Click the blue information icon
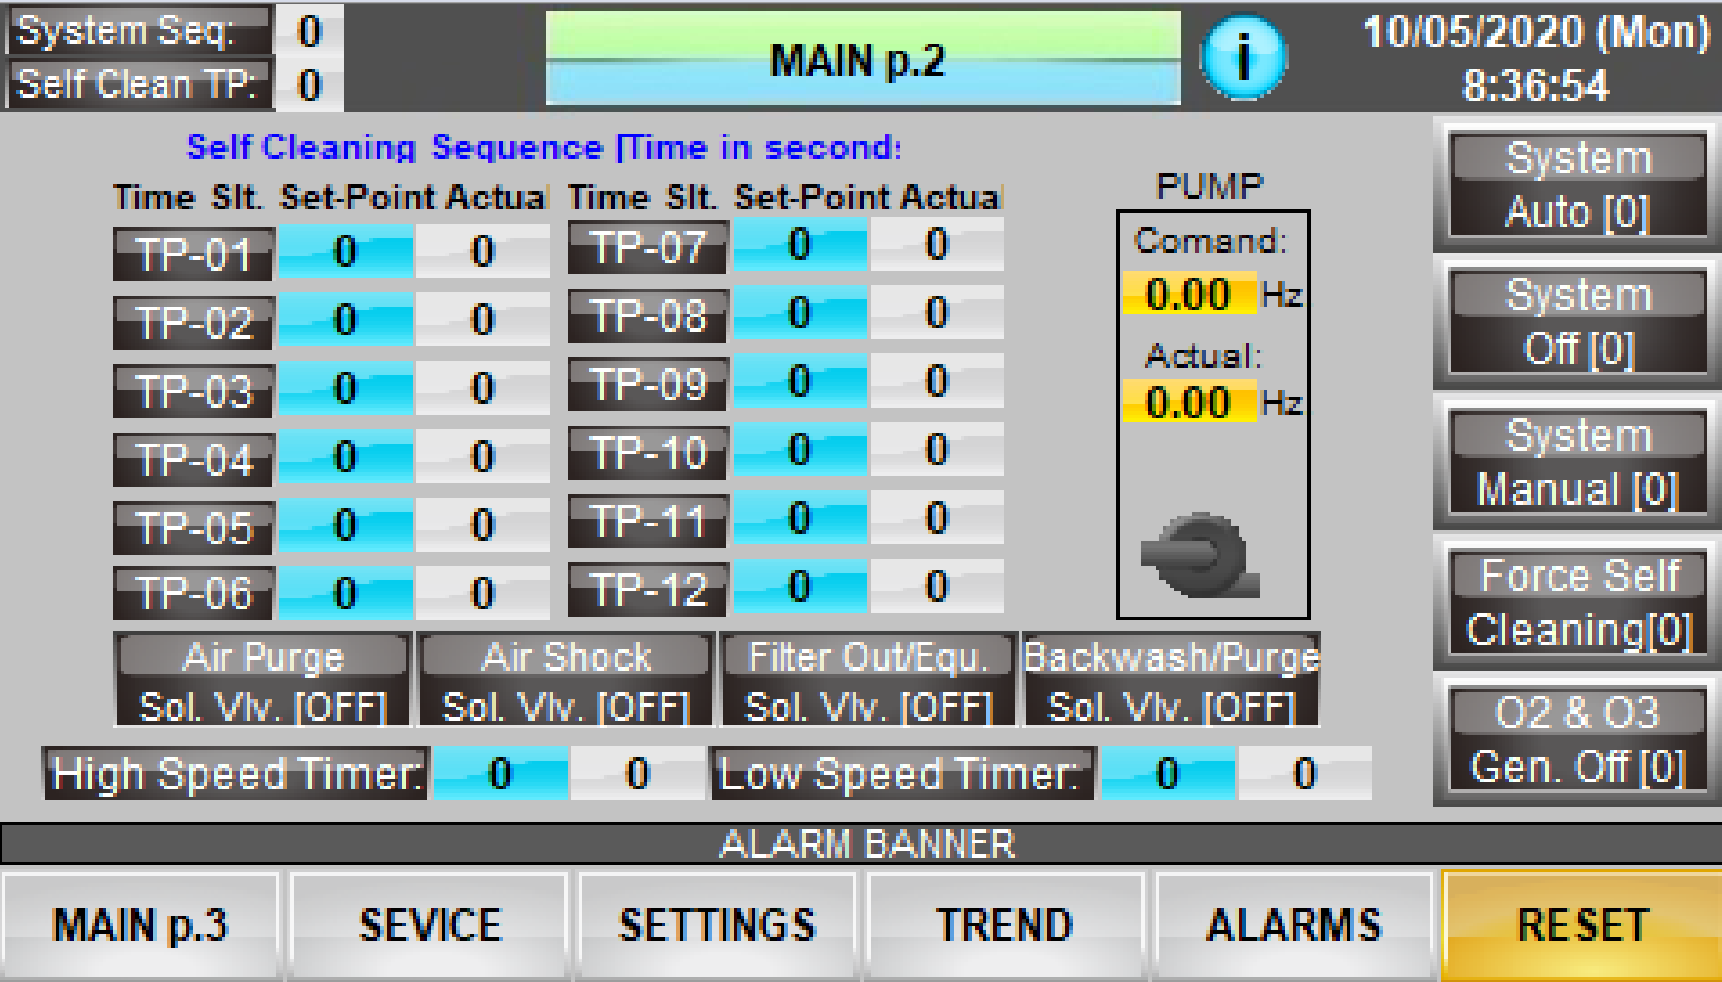The width and height of the screenshot is (1722, 982). coord(1242,57)
